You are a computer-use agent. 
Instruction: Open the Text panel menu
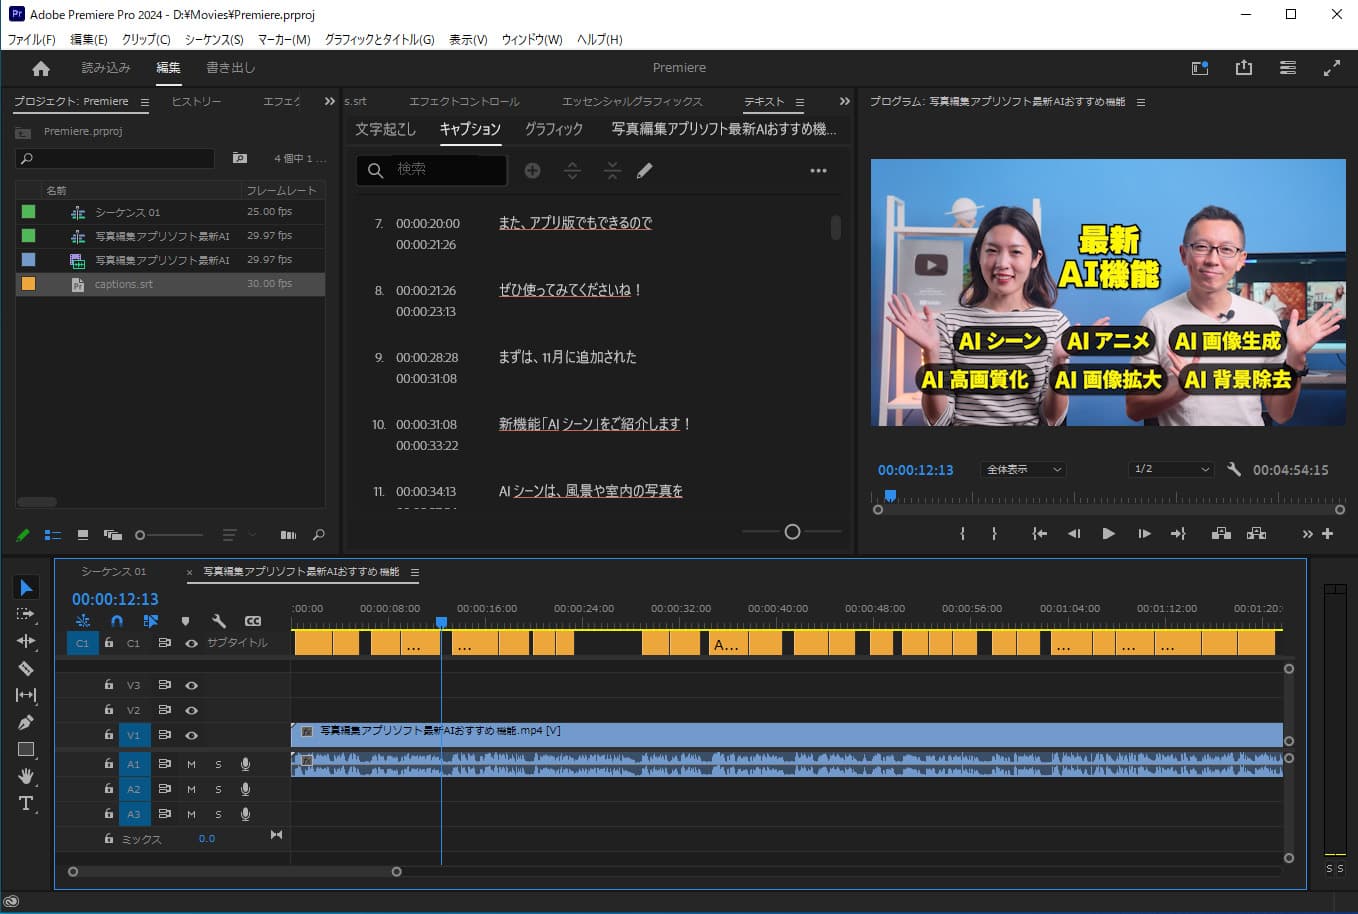pos(800,102)
